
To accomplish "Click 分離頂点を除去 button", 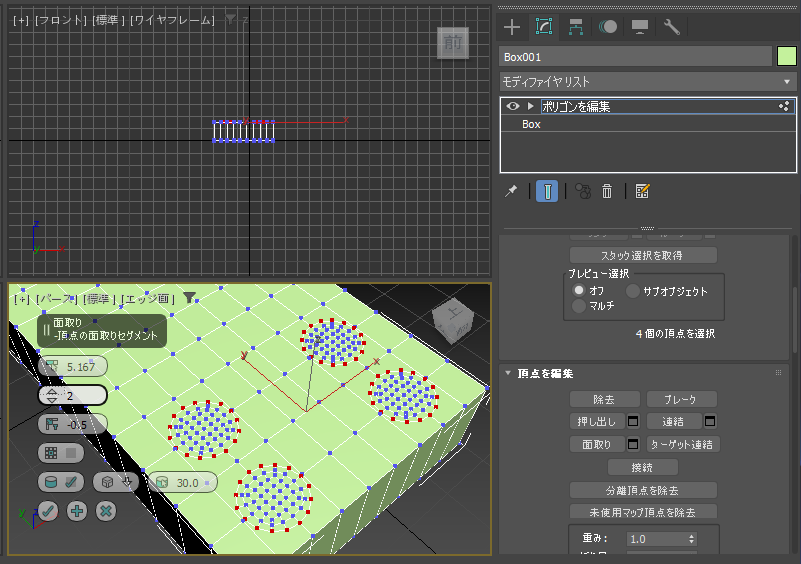I will pos(643,490).
